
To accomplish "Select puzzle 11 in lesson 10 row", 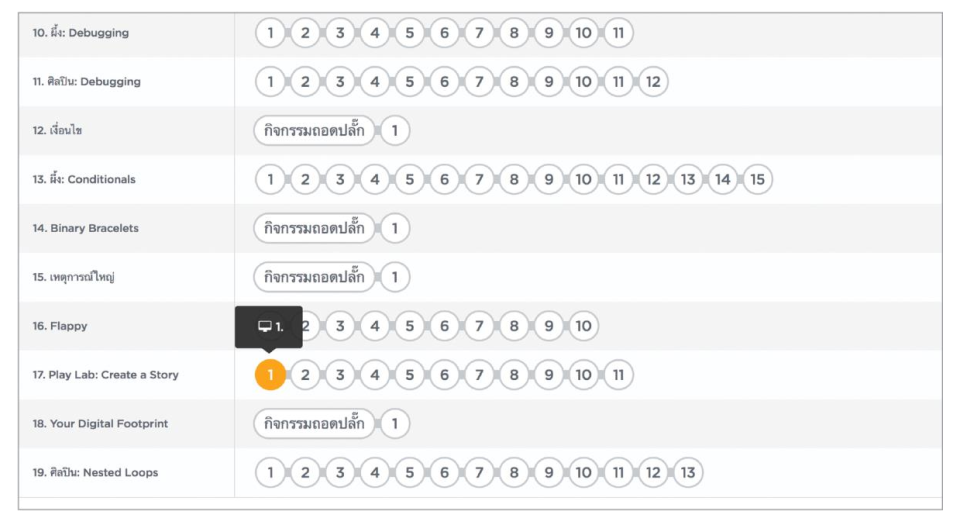I will coord(618,33).
